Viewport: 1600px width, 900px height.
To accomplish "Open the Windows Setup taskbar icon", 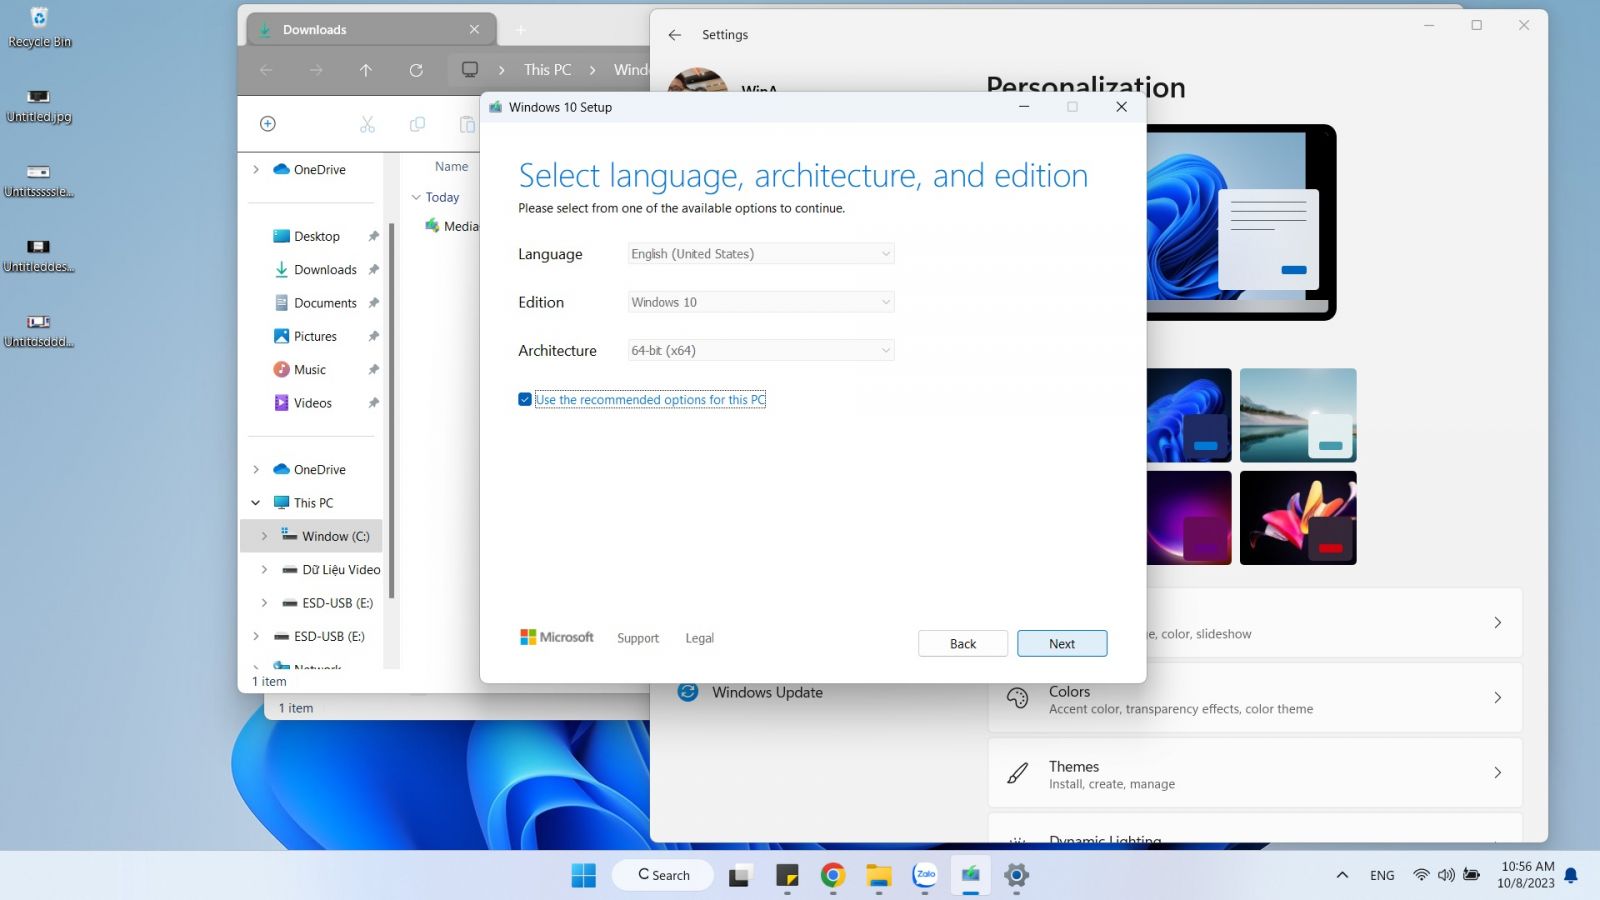I will [x=970, y=875].
